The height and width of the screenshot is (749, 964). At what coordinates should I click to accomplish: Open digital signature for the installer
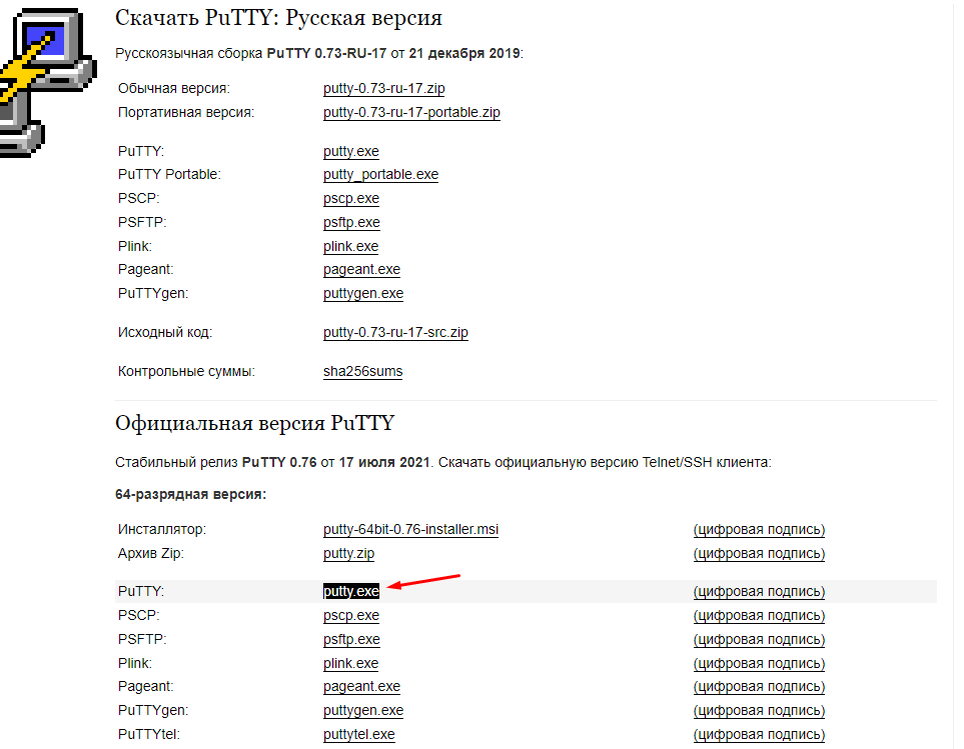[x=759, y=529]
